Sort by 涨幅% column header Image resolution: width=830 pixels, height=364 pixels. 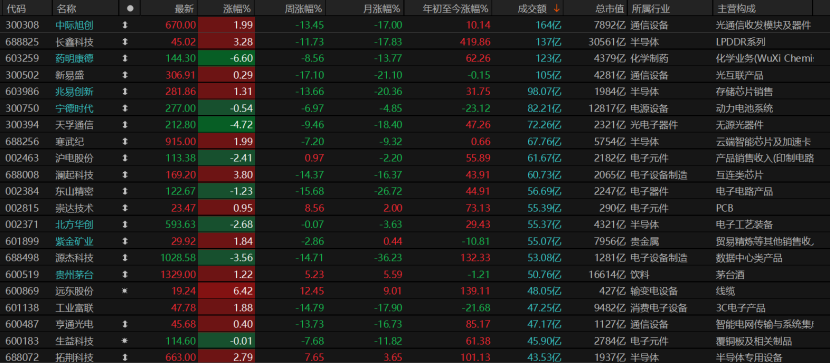(237, 8)
